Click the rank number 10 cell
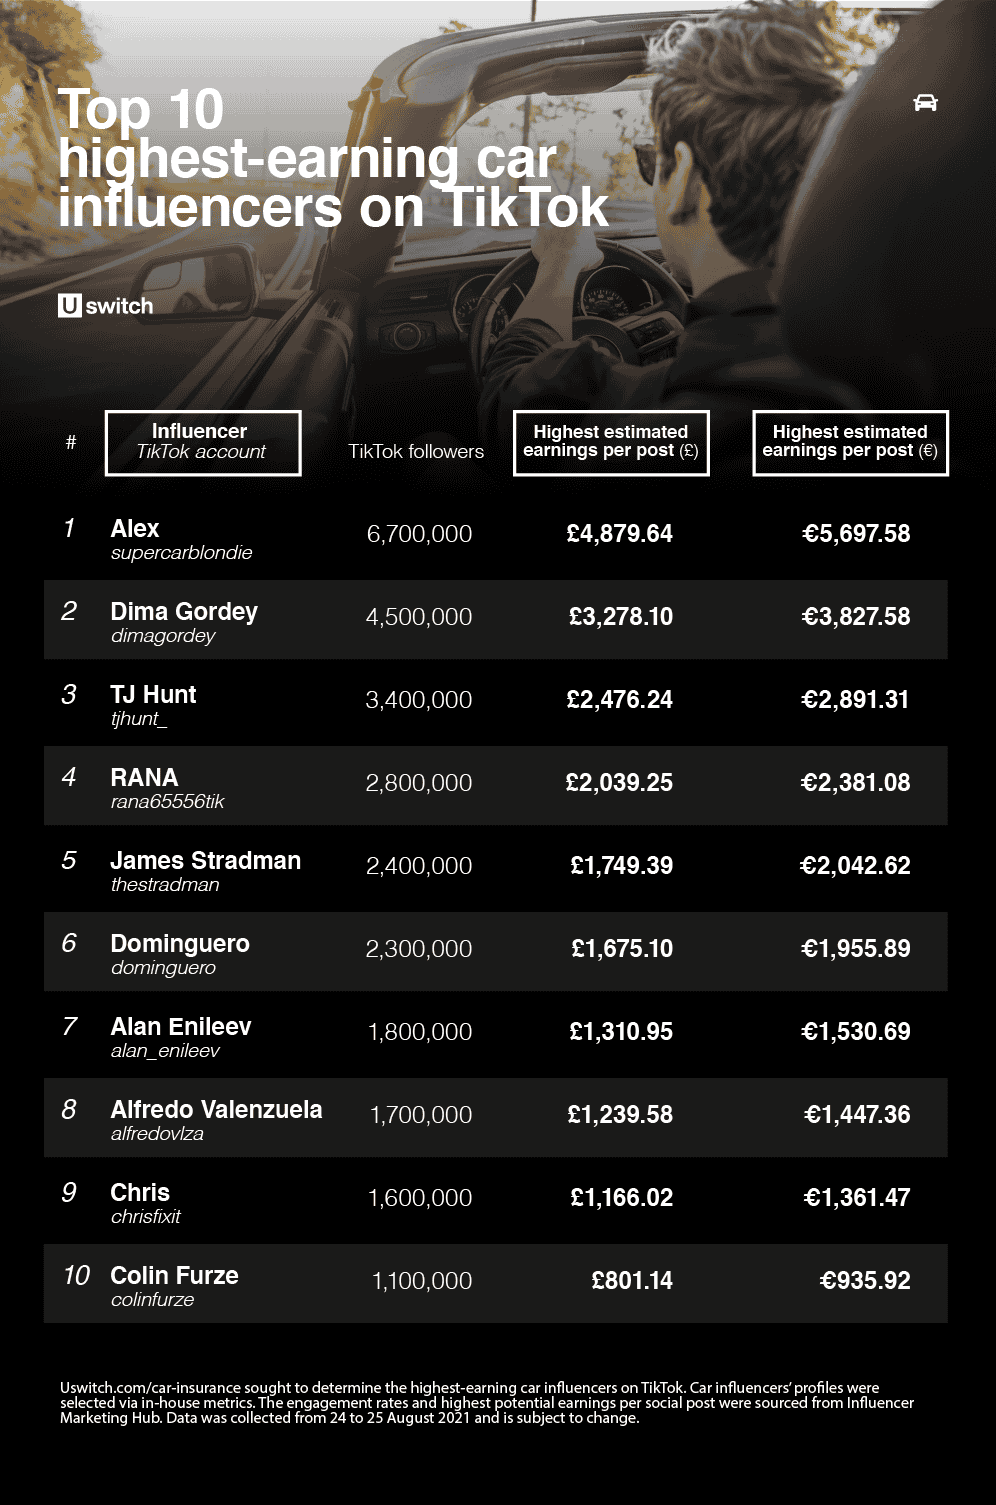Screen dimensions: 996x1505 76,1276
